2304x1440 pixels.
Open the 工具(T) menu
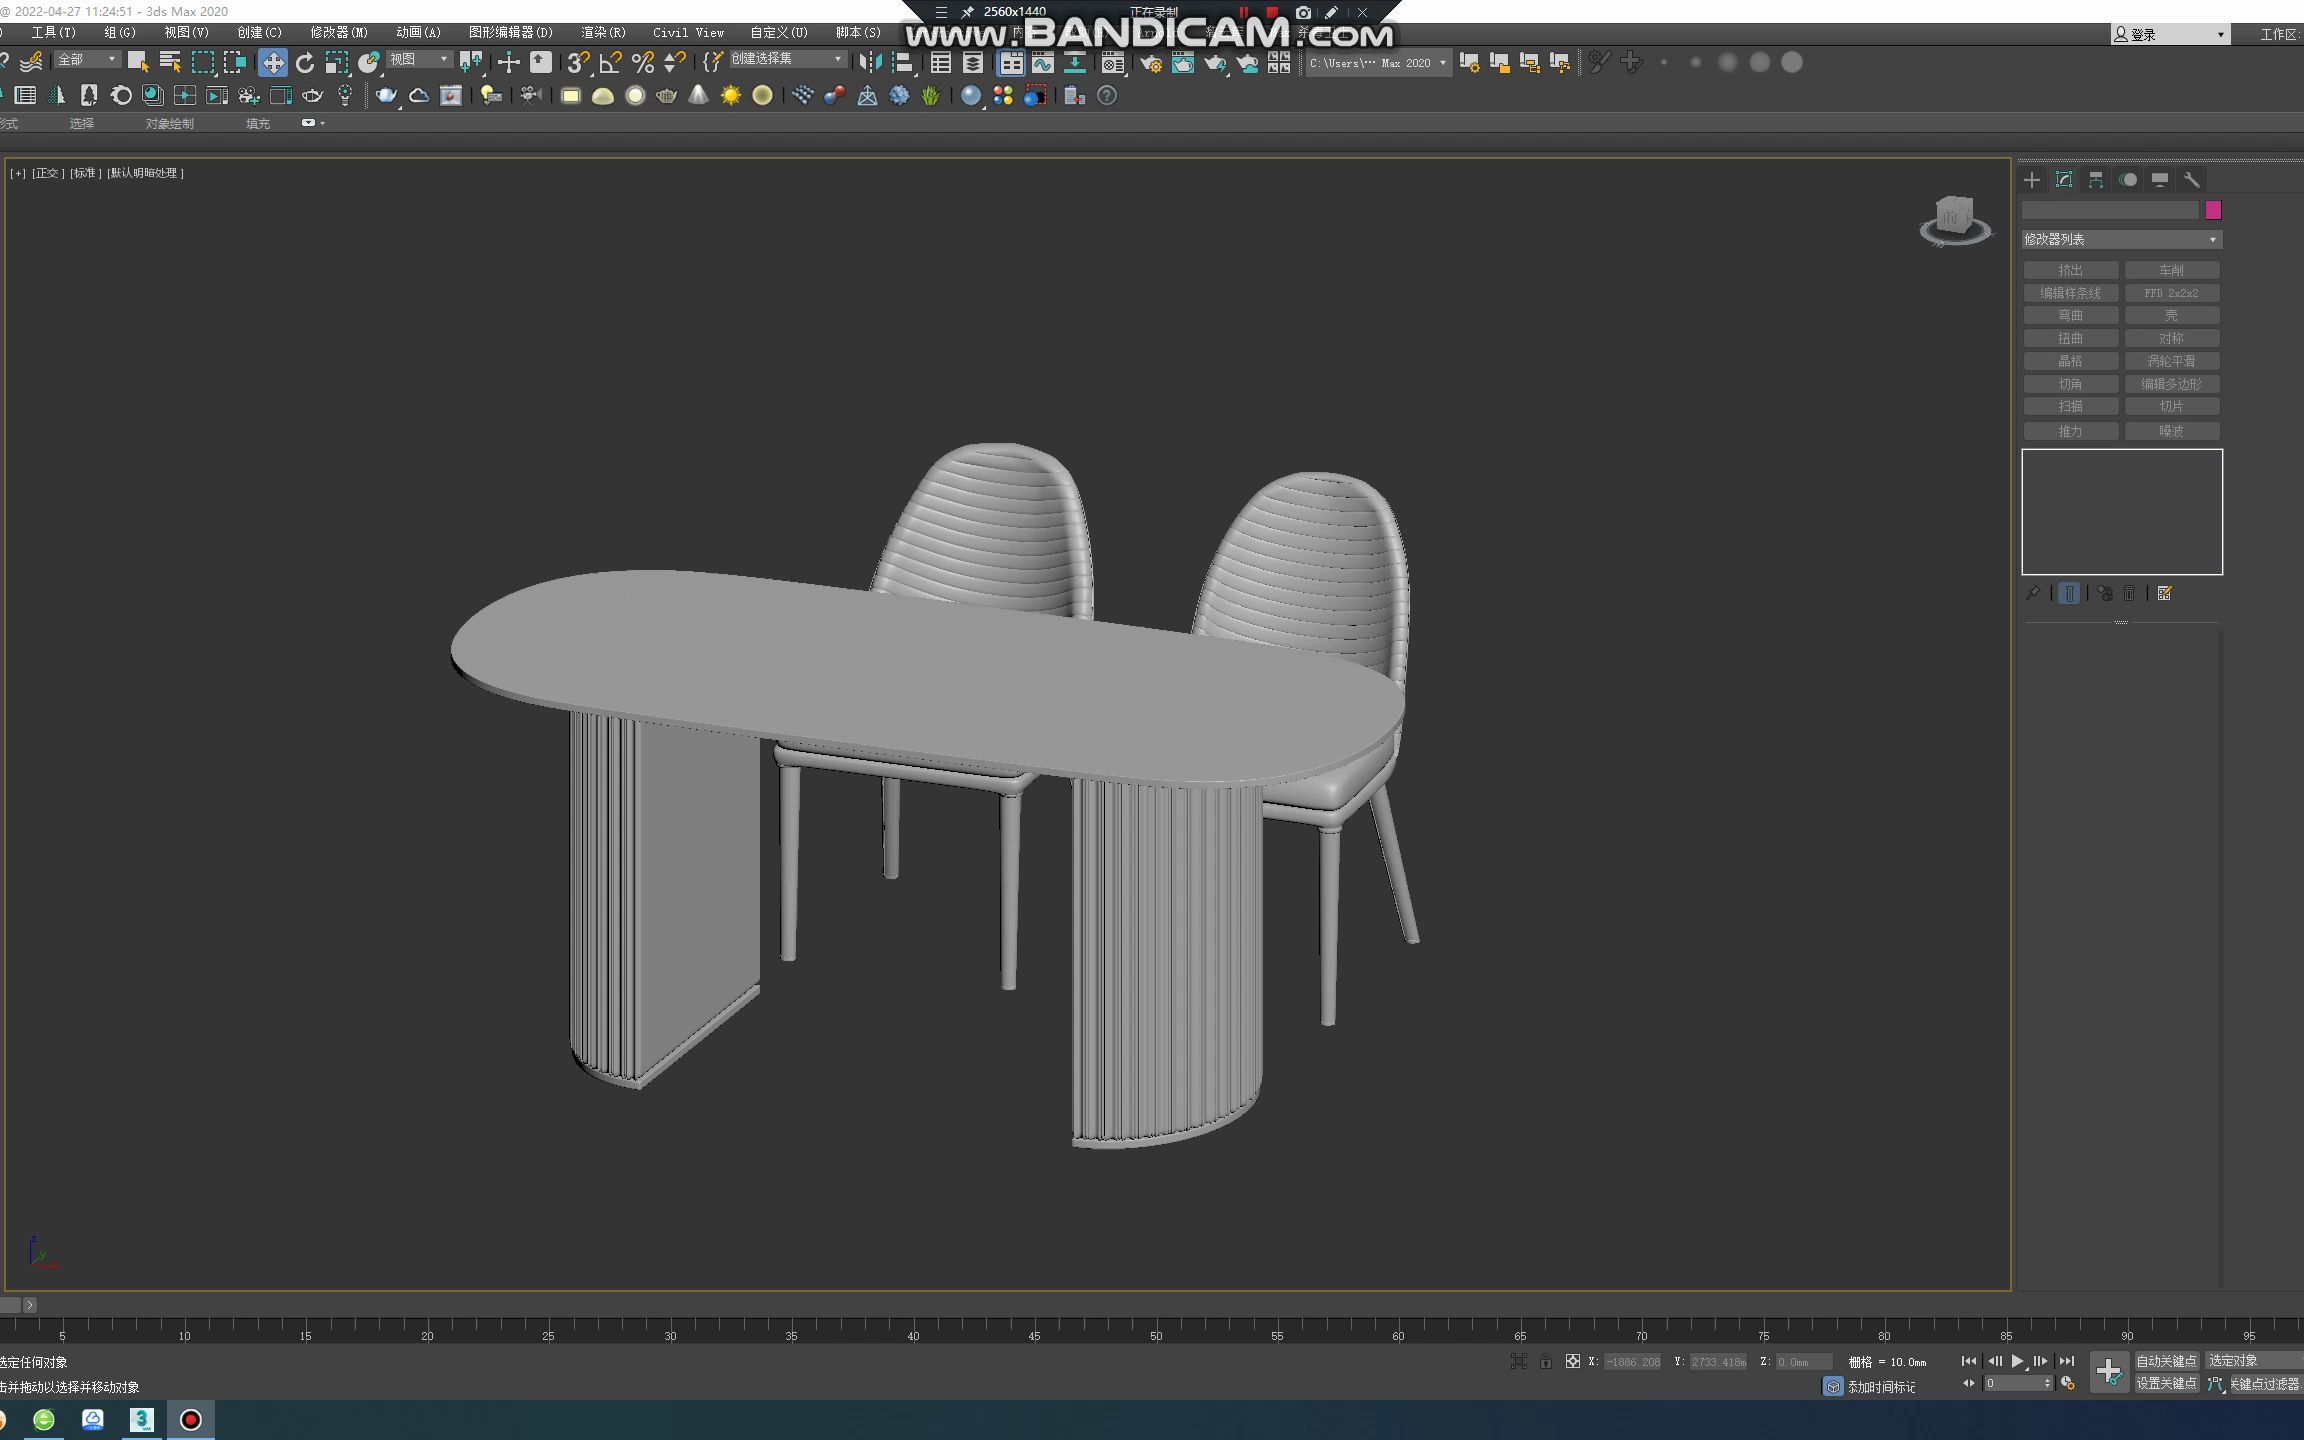click(54, 33)
